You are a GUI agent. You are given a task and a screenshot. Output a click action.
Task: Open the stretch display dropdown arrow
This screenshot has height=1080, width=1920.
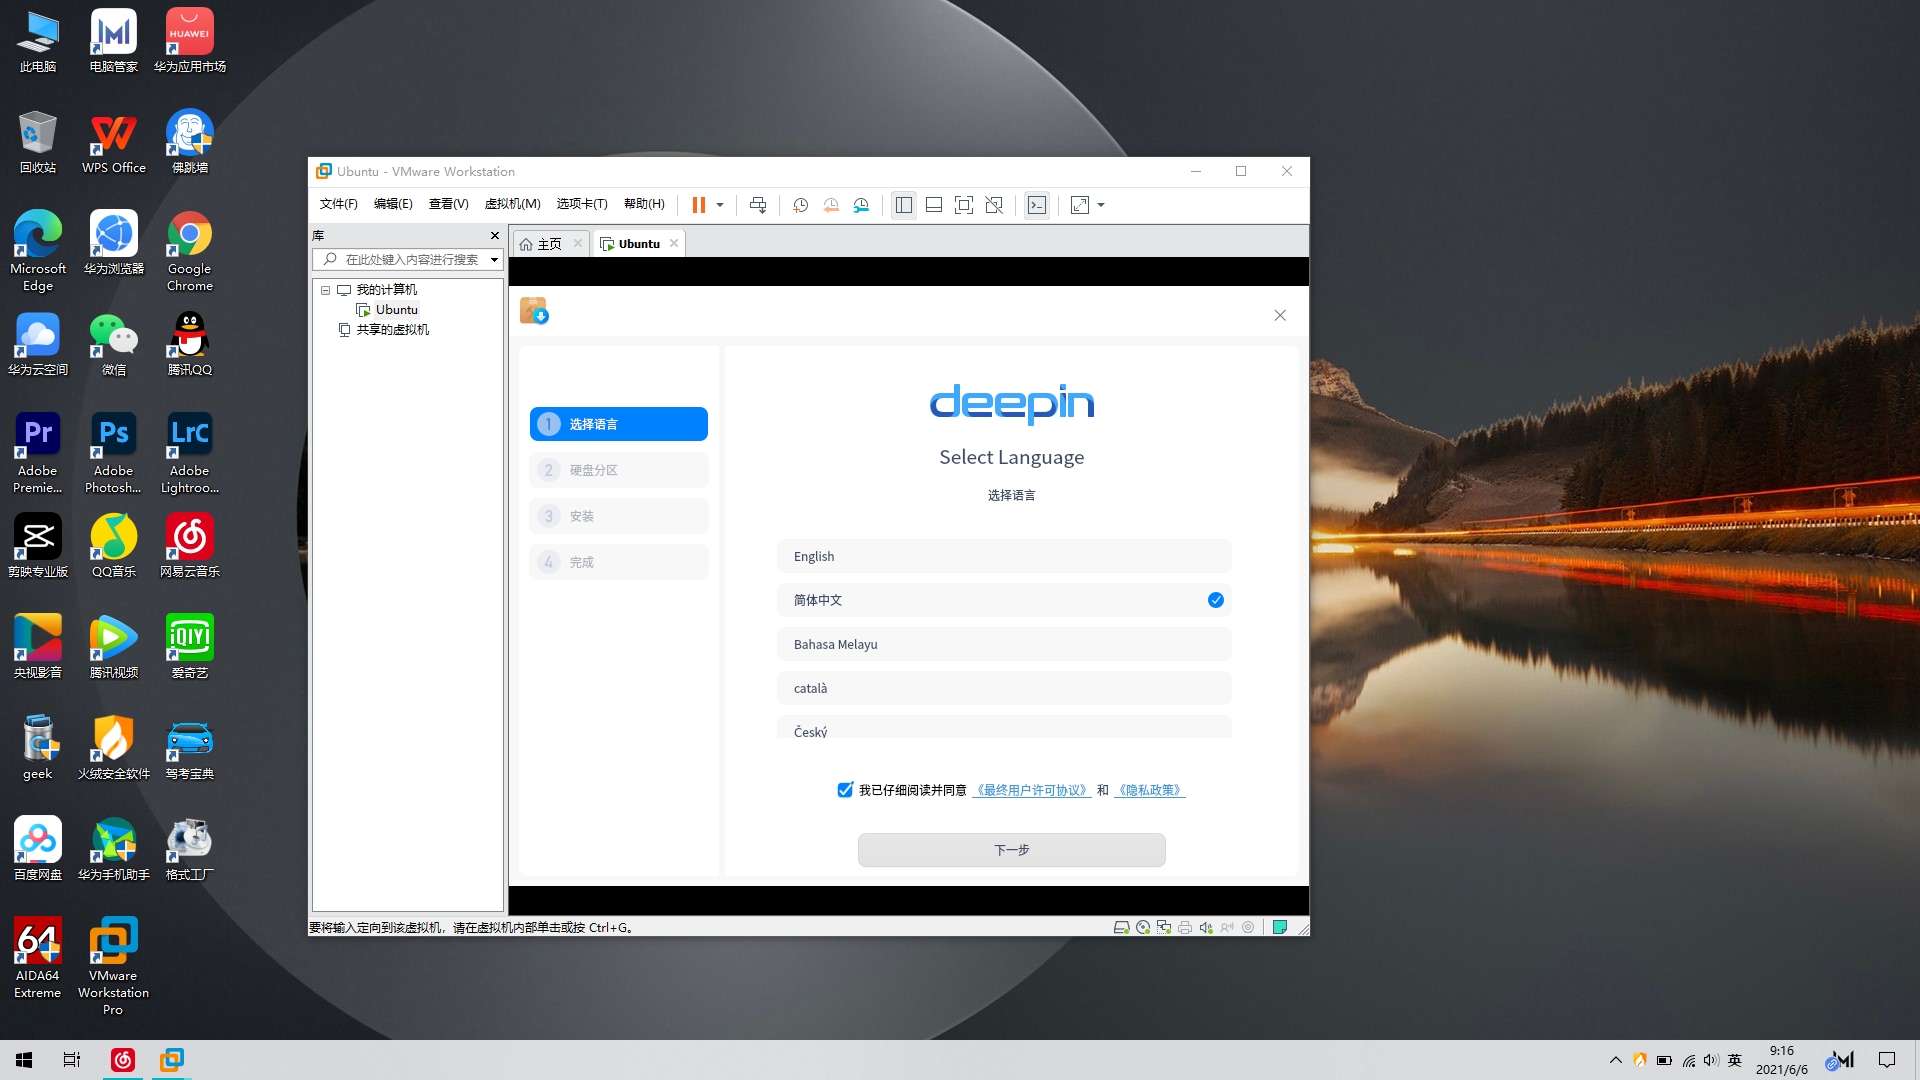(x=1101, y=205)
